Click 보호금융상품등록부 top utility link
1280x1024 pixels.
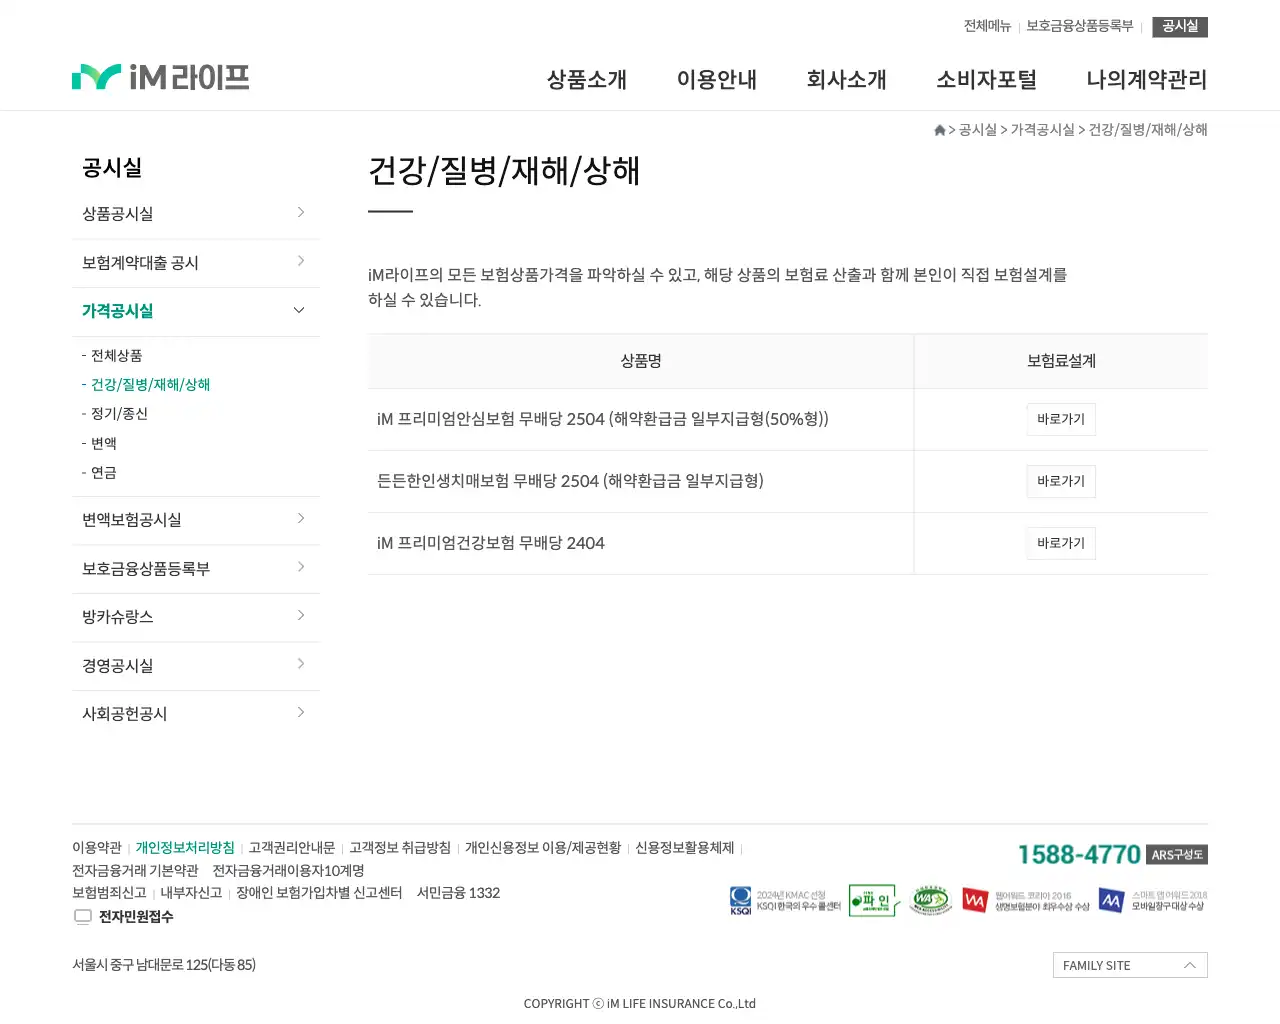pyautogui.click(x=1080, y=26)
